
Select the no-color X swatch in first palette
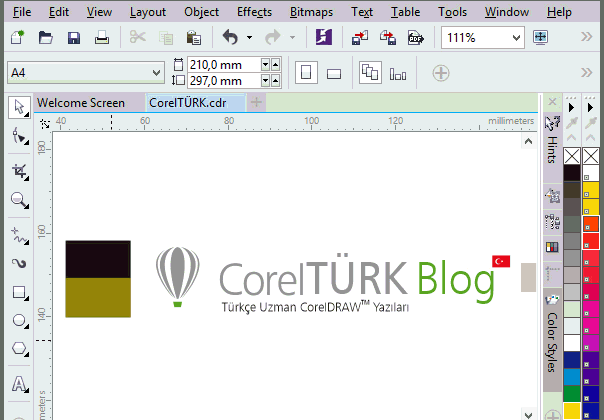pos(572,156)
